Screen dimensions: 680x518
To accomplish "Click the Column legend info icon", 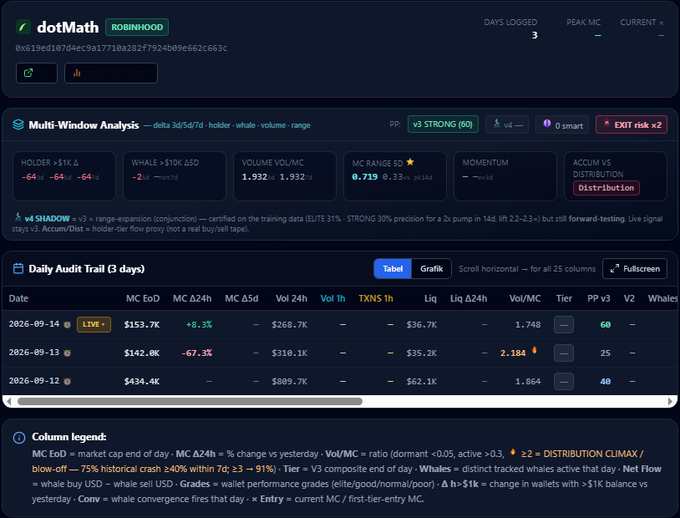I will [19, 438].
